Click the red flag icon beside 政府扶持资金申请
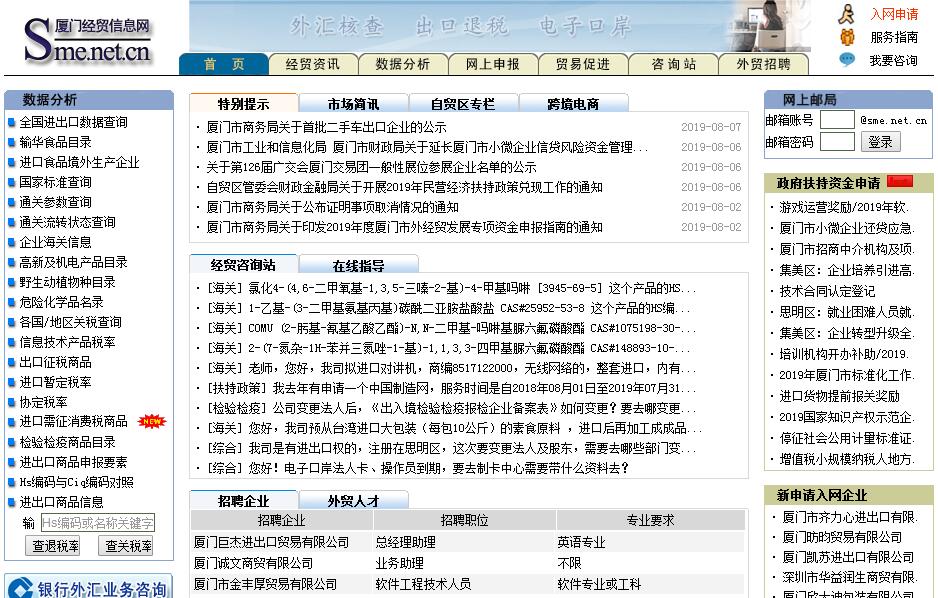 point(900,182)
